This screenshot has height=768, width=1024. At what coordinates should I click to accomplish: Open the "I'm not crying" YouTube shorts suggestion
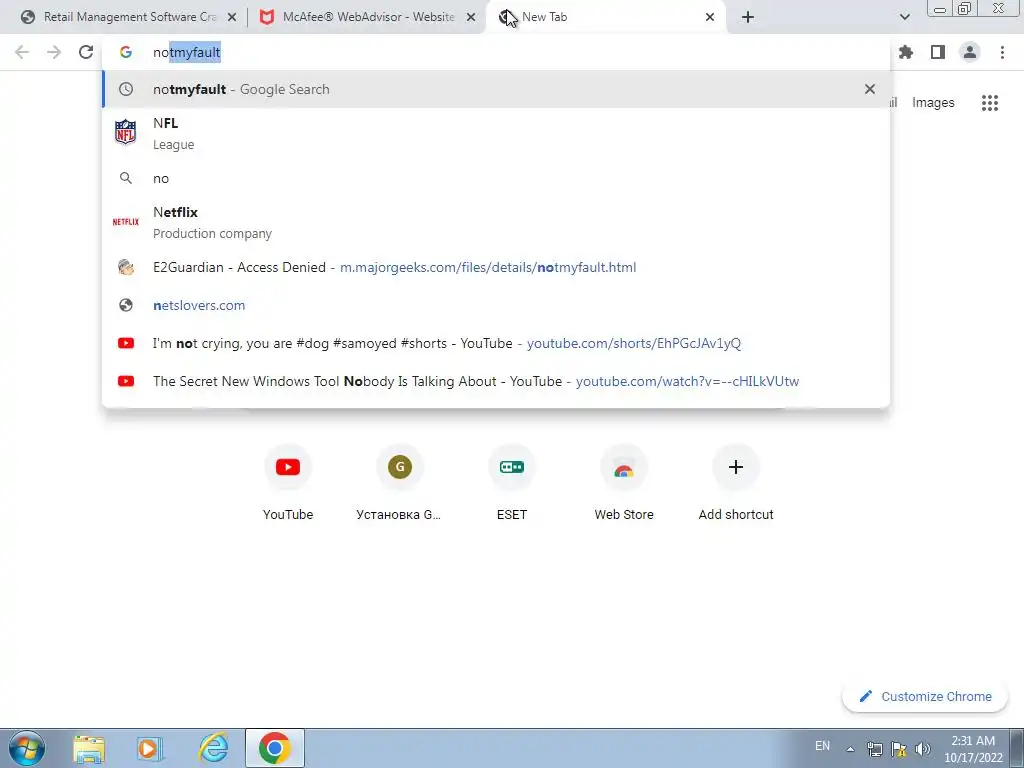pyautogui.click(x=496, y=343)
